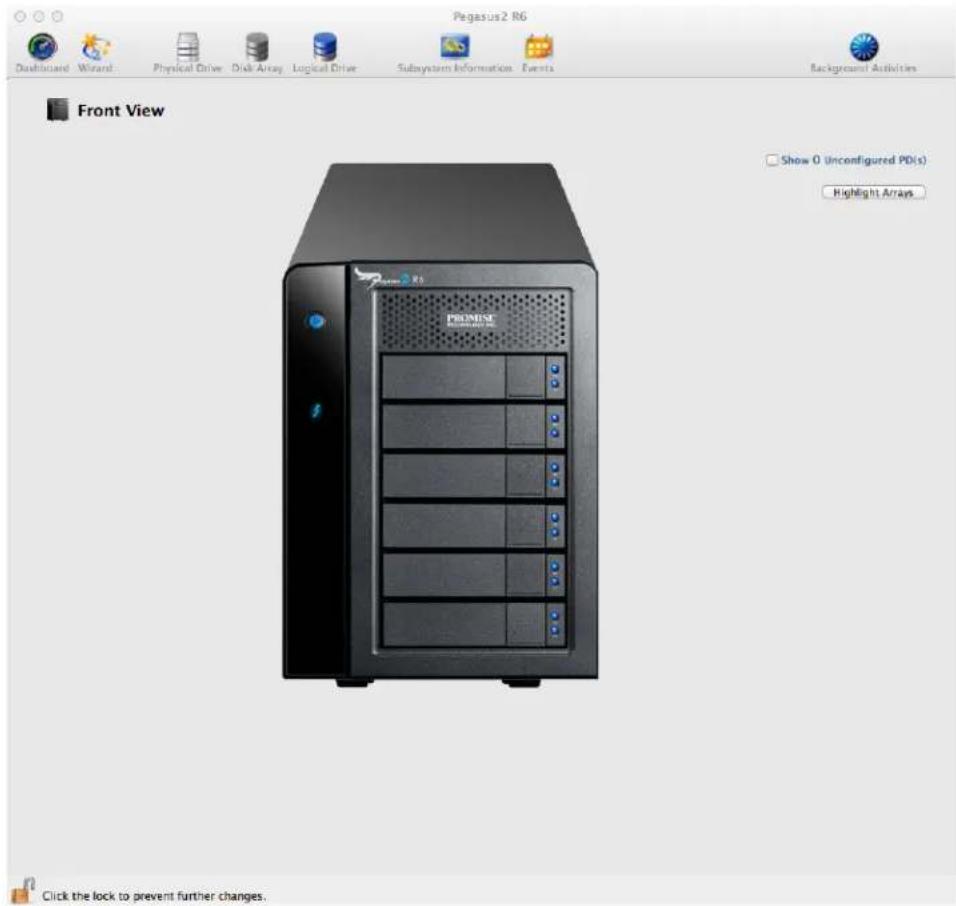Viewport: 956px width, 906px height.
Task: Open Background Activities panel
Action: click(x=863, y=53)
